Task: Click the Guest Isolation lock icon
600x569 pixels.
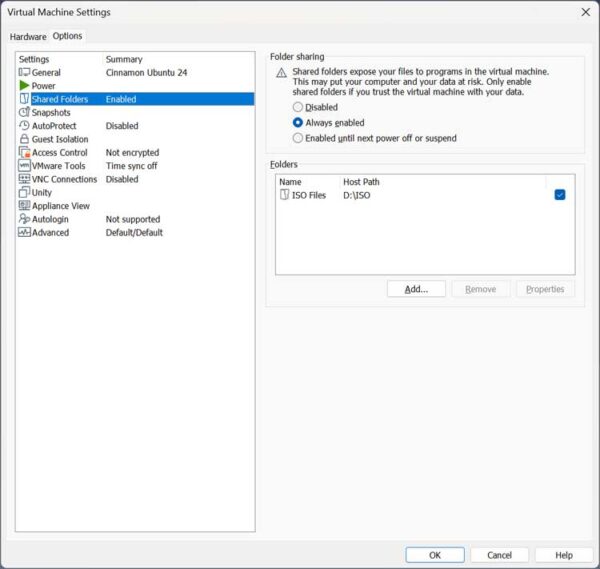Action: [x=24, y=139]
